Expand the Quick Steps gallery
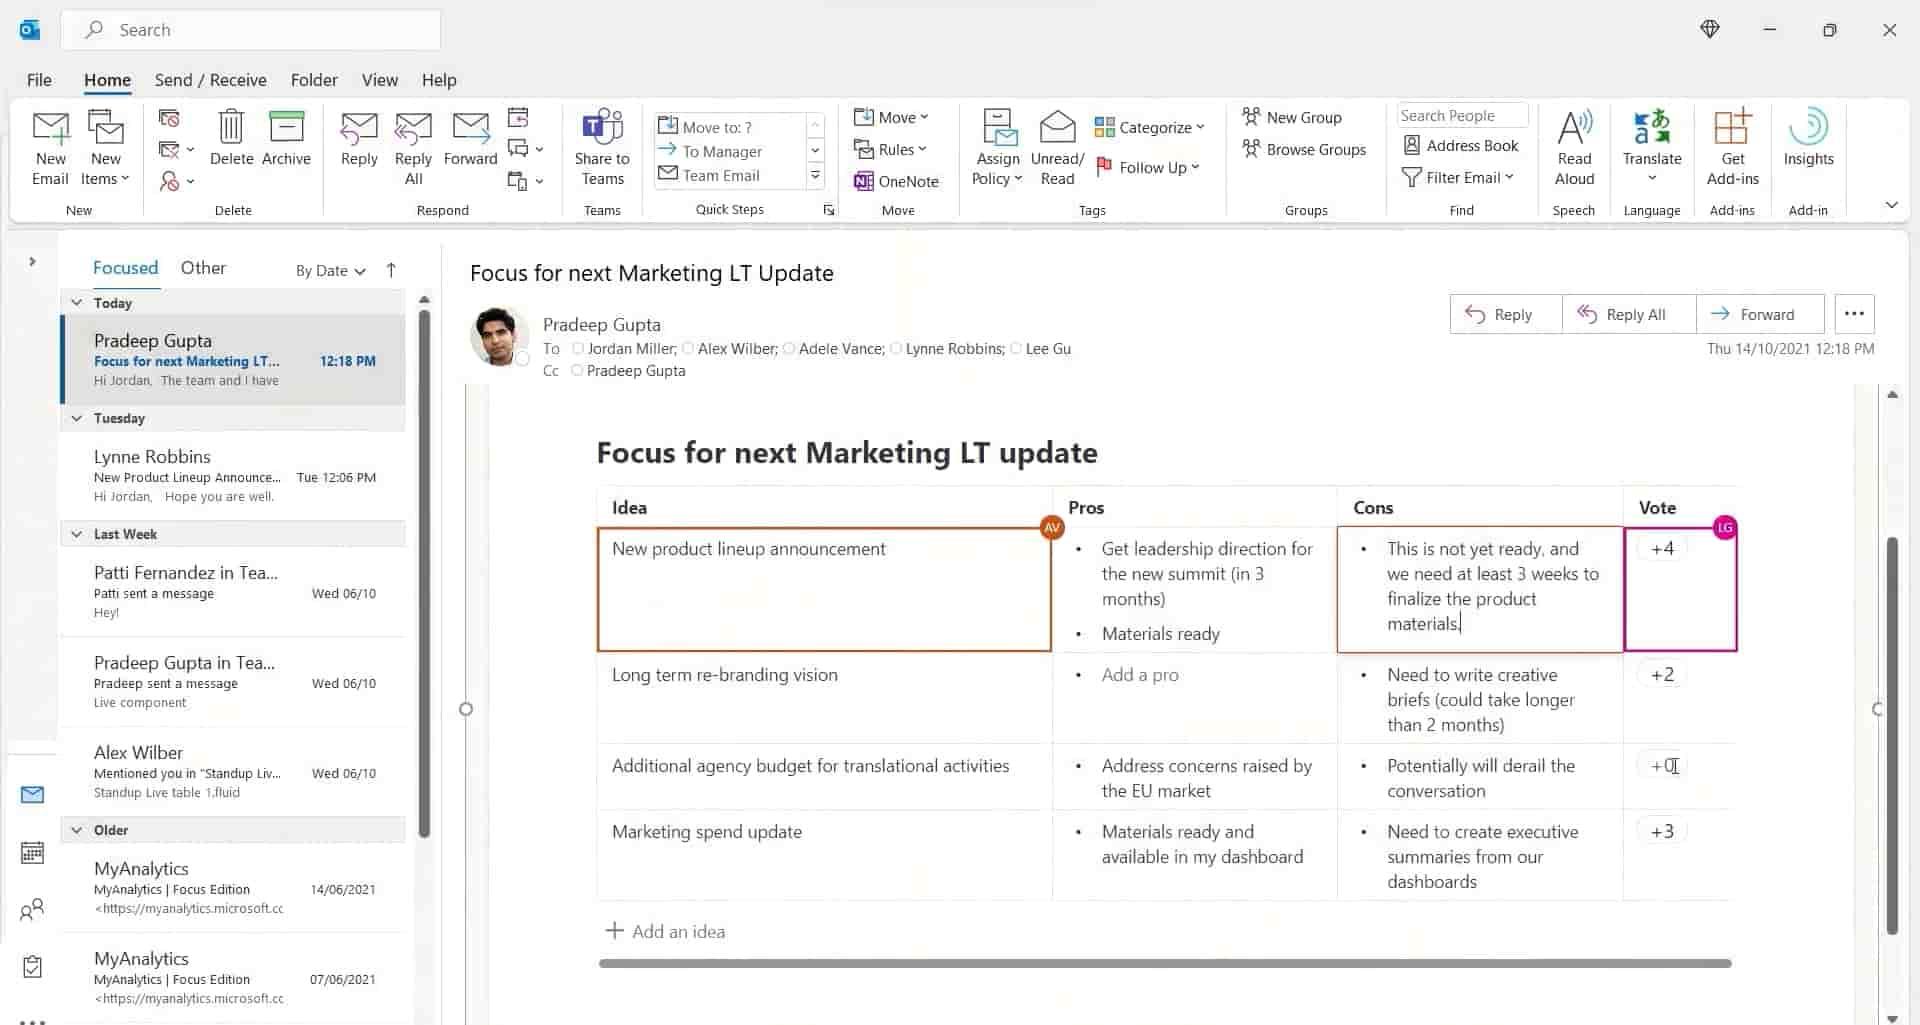The width and height of the screenshot is (1920, 1025). [x=815, y=175]
